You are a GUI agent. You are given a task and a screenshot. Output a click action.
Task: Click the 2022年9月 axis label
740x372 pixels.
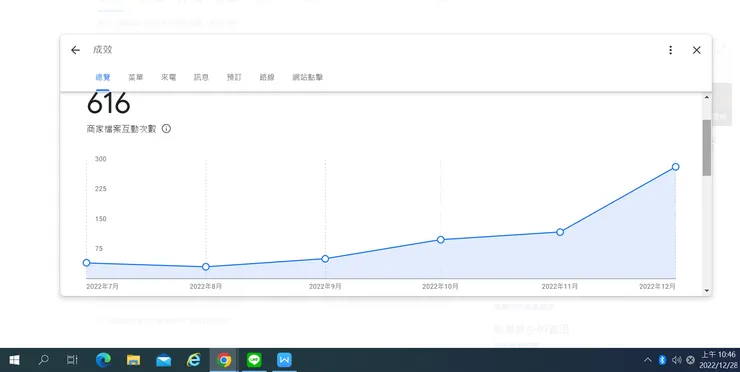tap(325, 287)
